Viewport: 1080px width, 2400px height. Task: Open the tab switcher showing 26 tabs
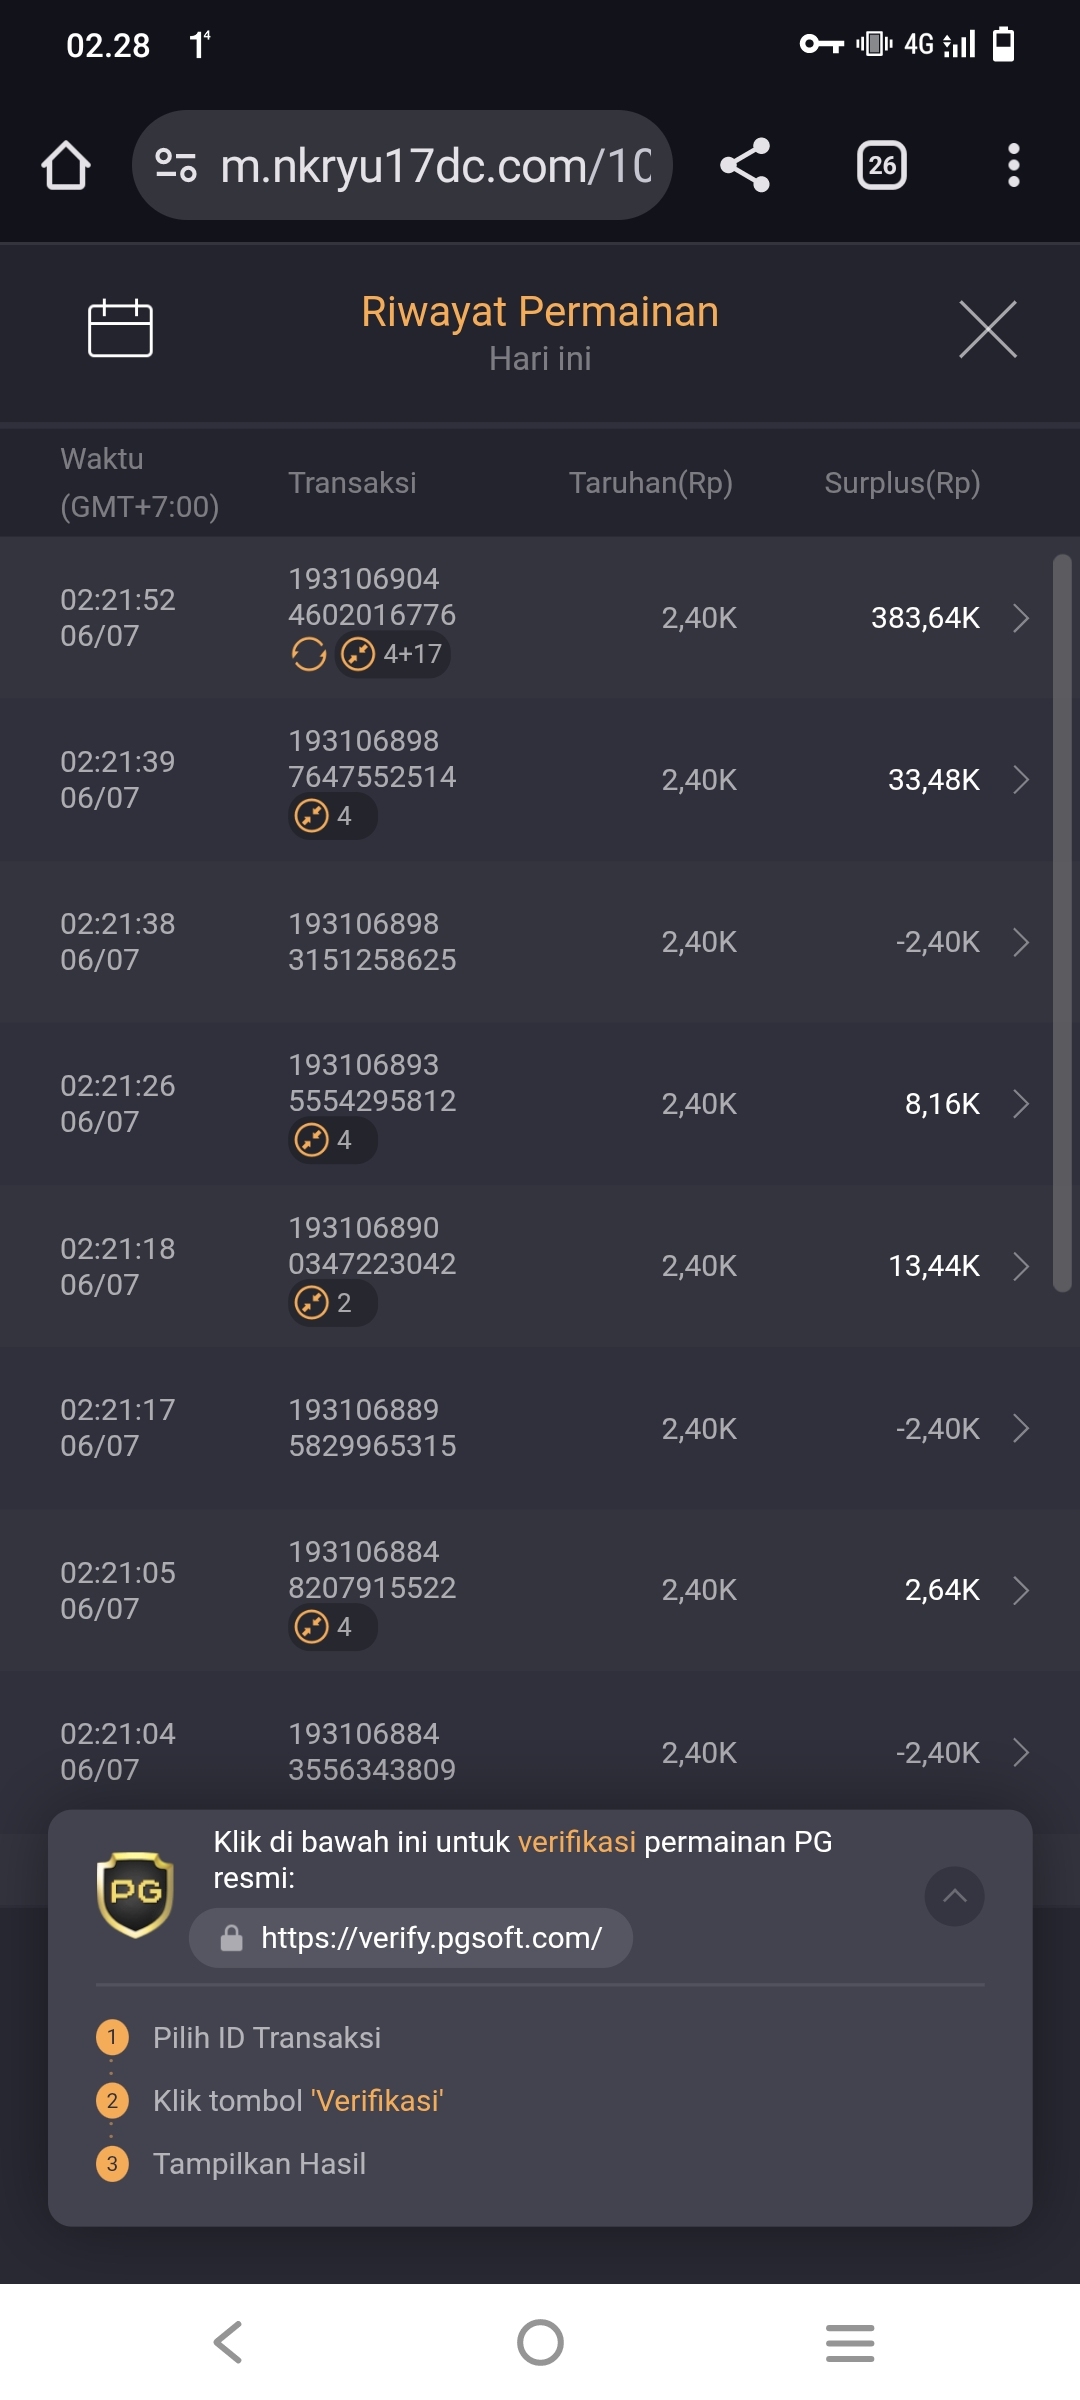coord(882,165)
